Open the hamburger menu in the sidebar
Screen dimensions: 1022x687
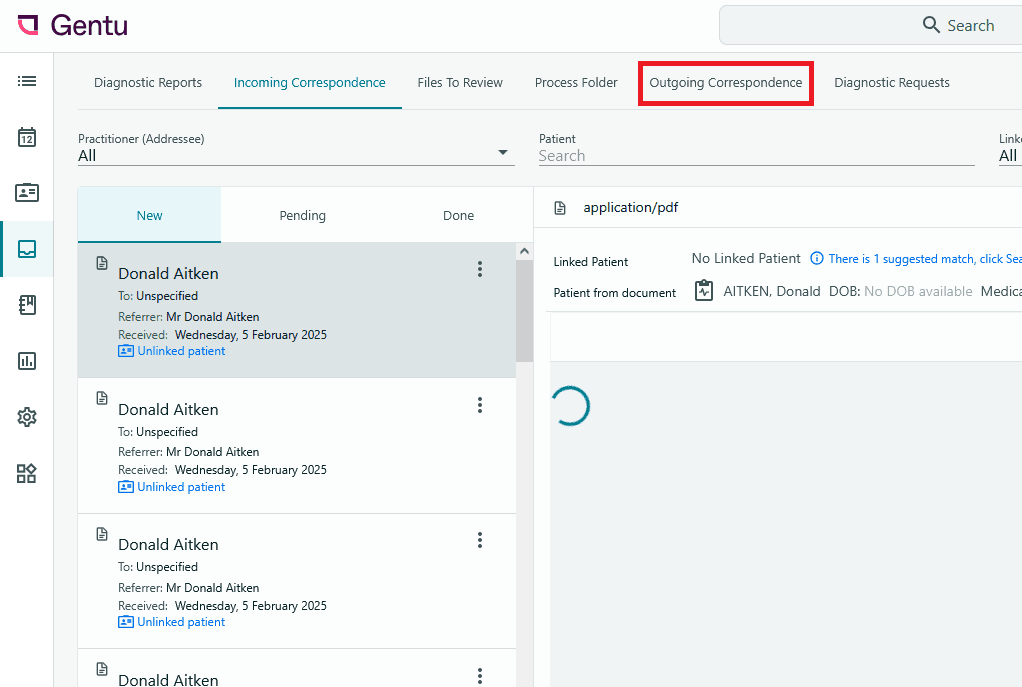[27, 81]
